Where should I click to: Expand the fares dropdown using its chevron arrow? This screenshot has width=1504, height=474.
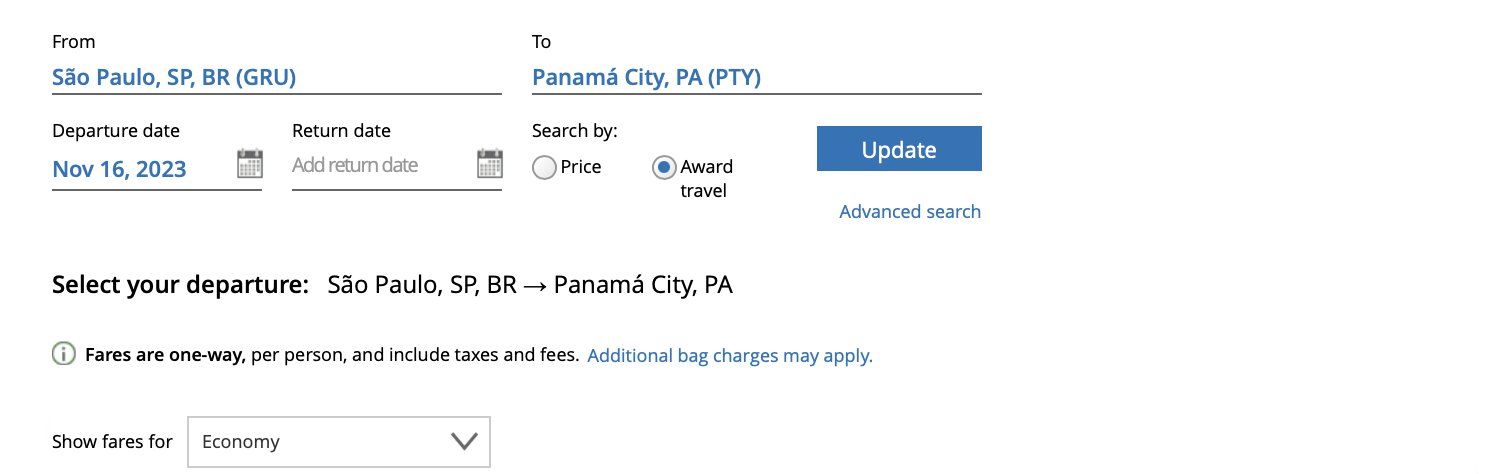(464, 441)
